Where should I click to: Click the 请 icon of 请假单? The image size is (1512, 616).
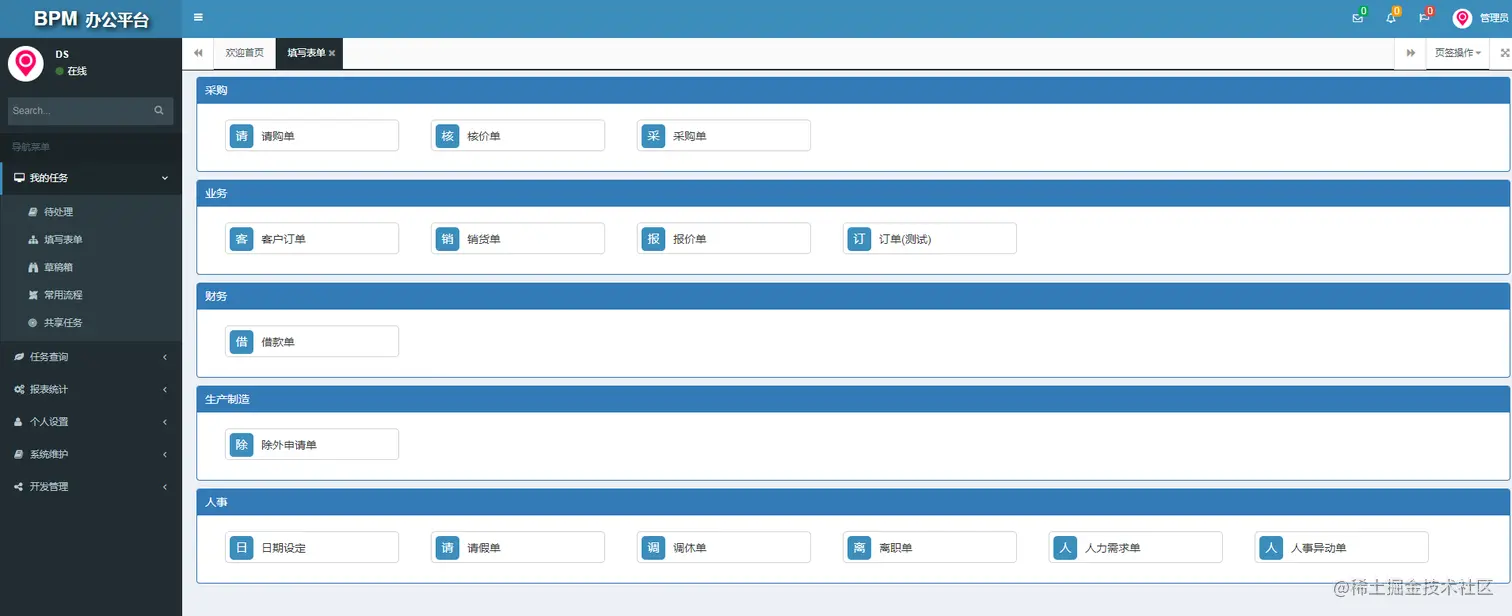447,548
